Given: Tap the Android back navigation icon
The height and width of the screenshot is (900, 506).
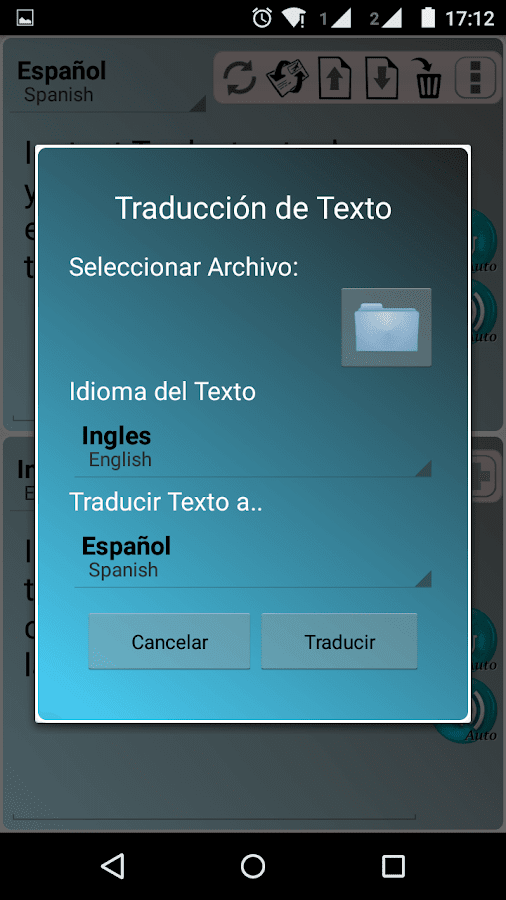Looking at the screenshot, I should coord(112,866).
